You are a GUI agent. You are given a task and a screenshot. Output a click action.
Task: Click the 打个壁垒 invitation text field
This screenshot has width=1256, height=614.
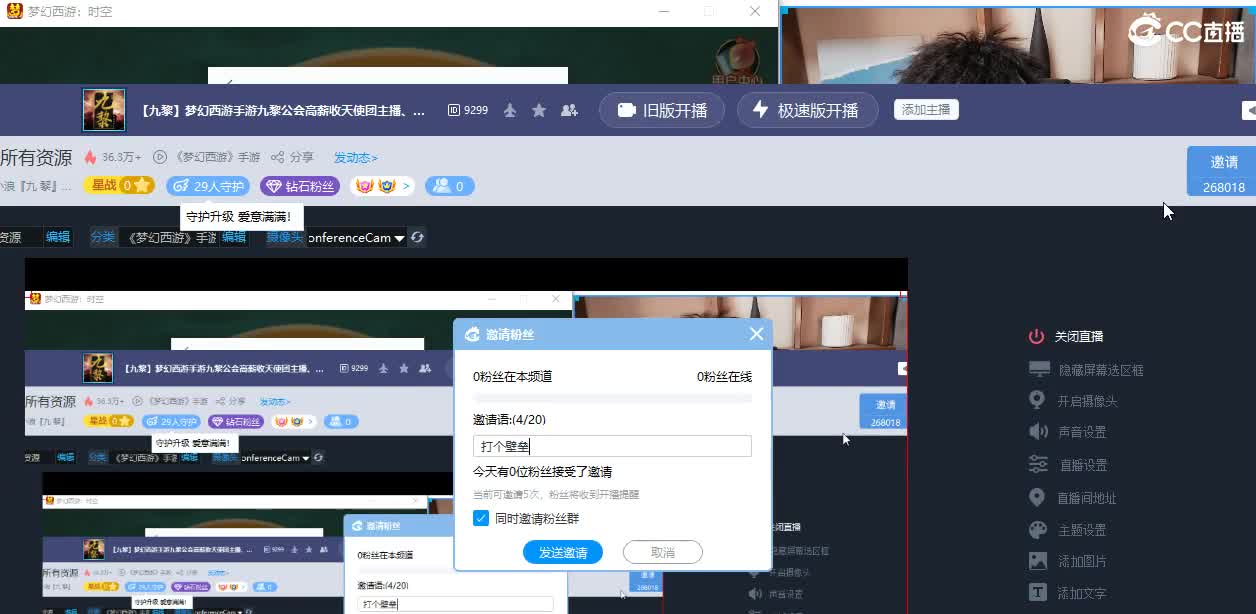612,446
